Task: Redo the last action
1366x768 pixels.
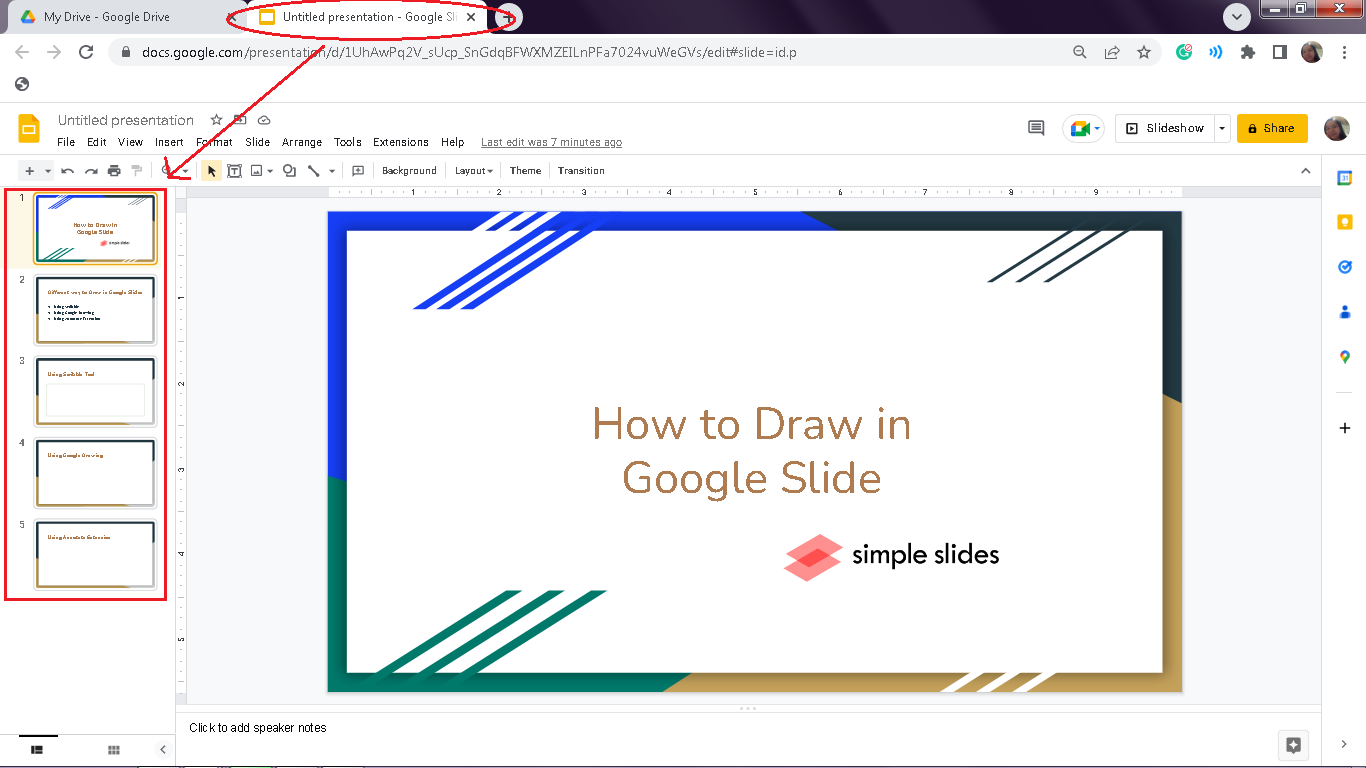Action: (x=91, y=171)
